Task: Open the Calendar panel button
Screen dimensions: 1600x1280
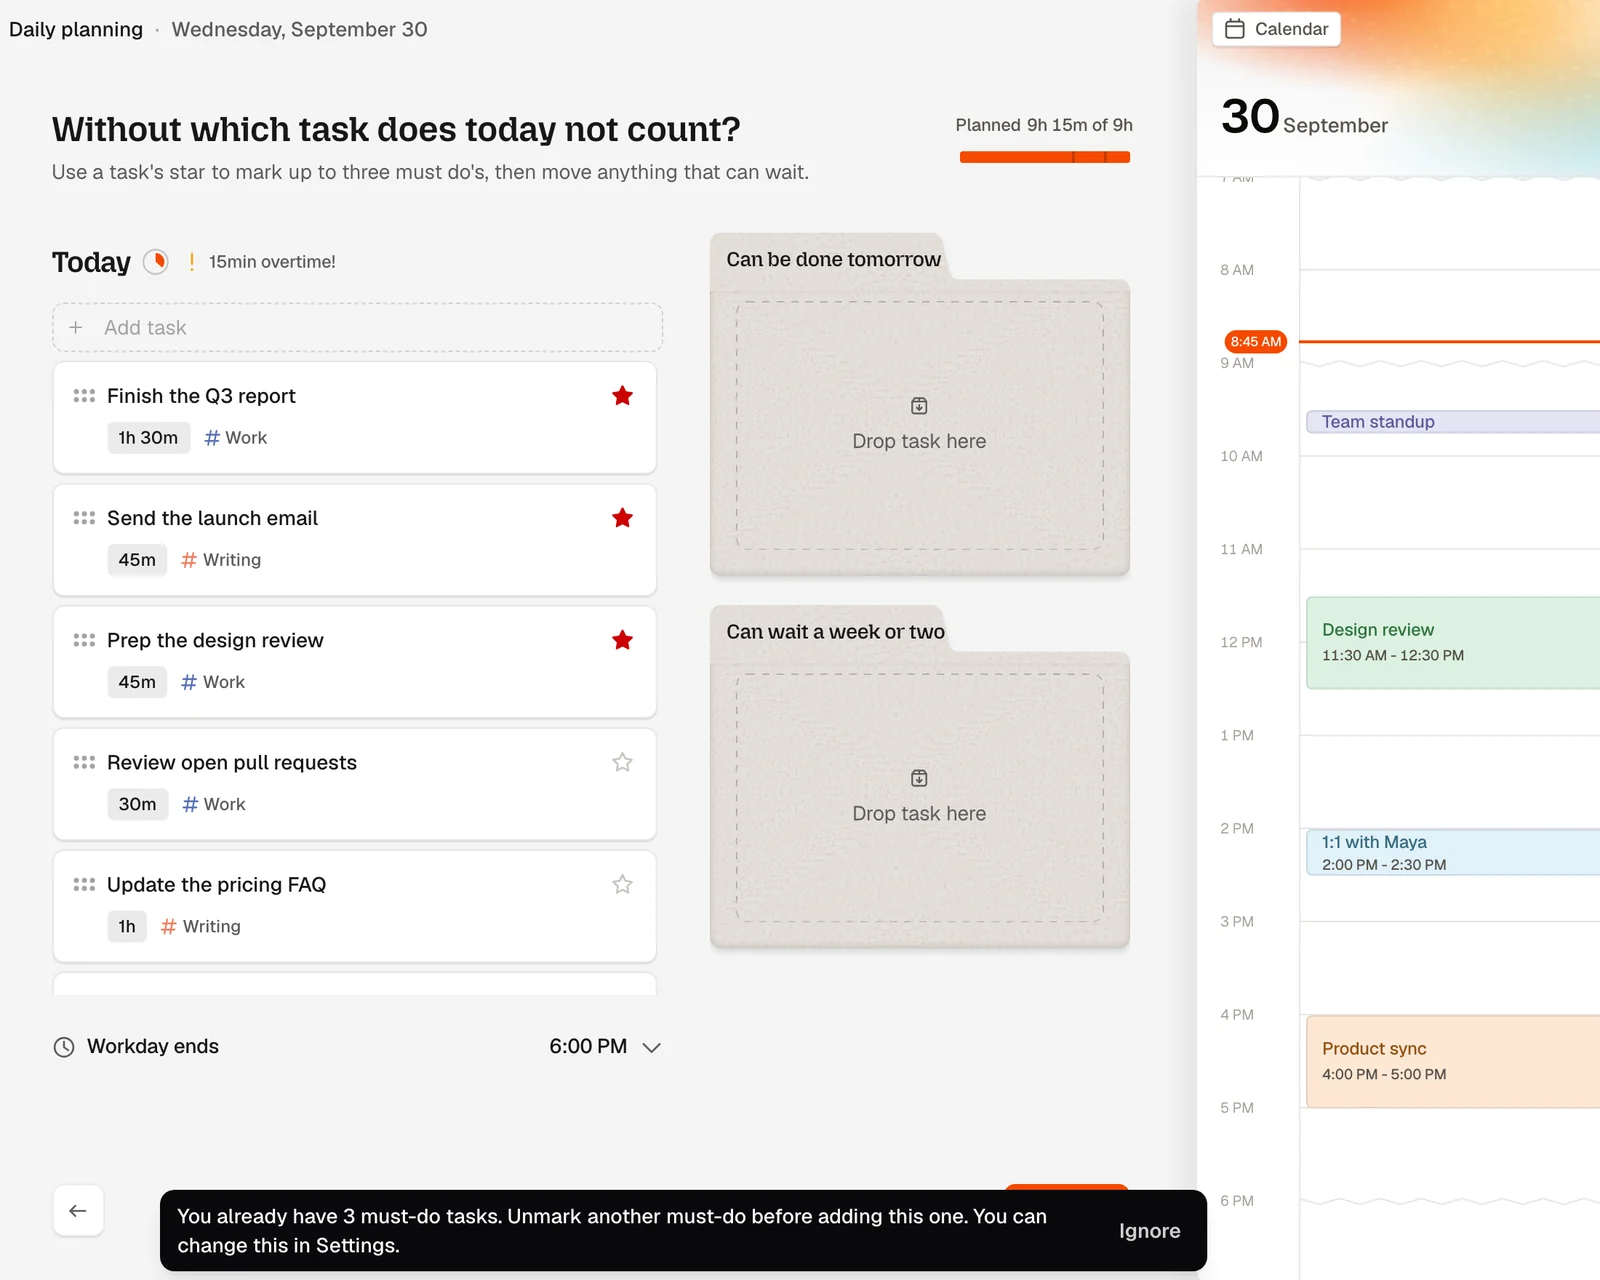Action: pos(1277,29)
